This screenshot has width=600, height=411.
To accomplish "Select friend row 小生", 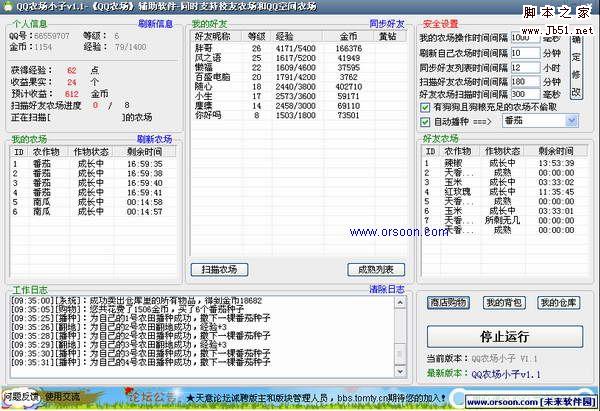I will coord(298,96).
